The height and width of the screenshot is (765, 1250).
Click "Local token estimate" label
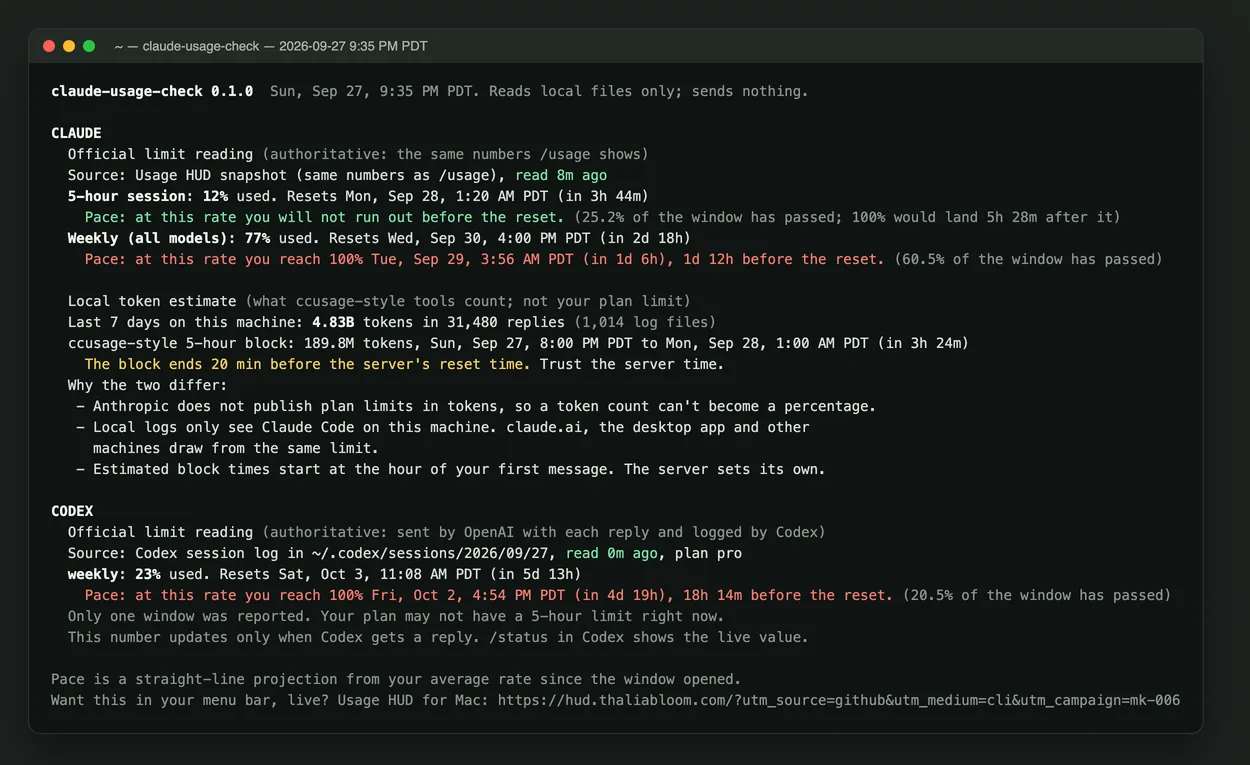point(152,301)
